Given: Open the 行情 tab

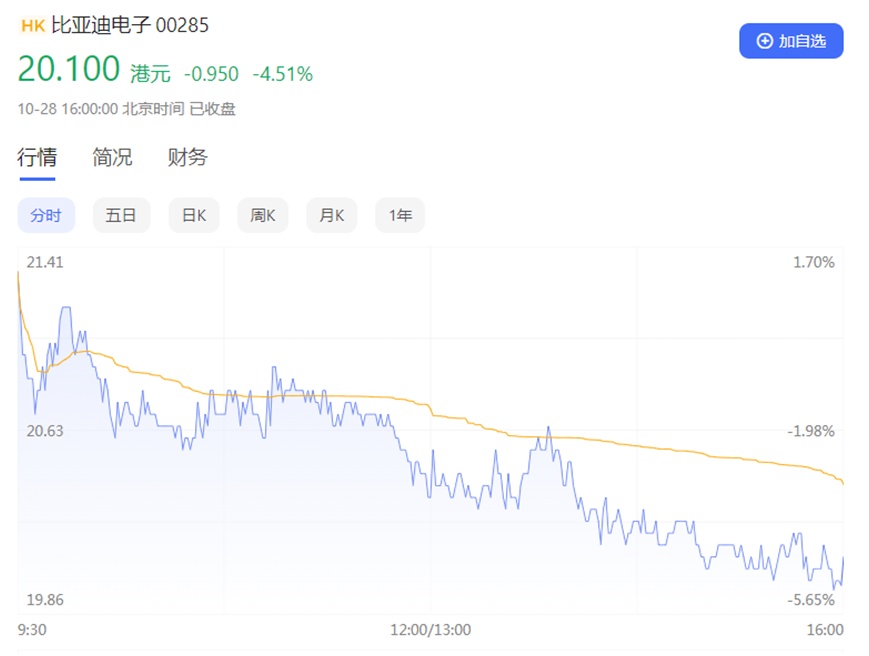Looking at the screenshot, I should coord(37,157).
